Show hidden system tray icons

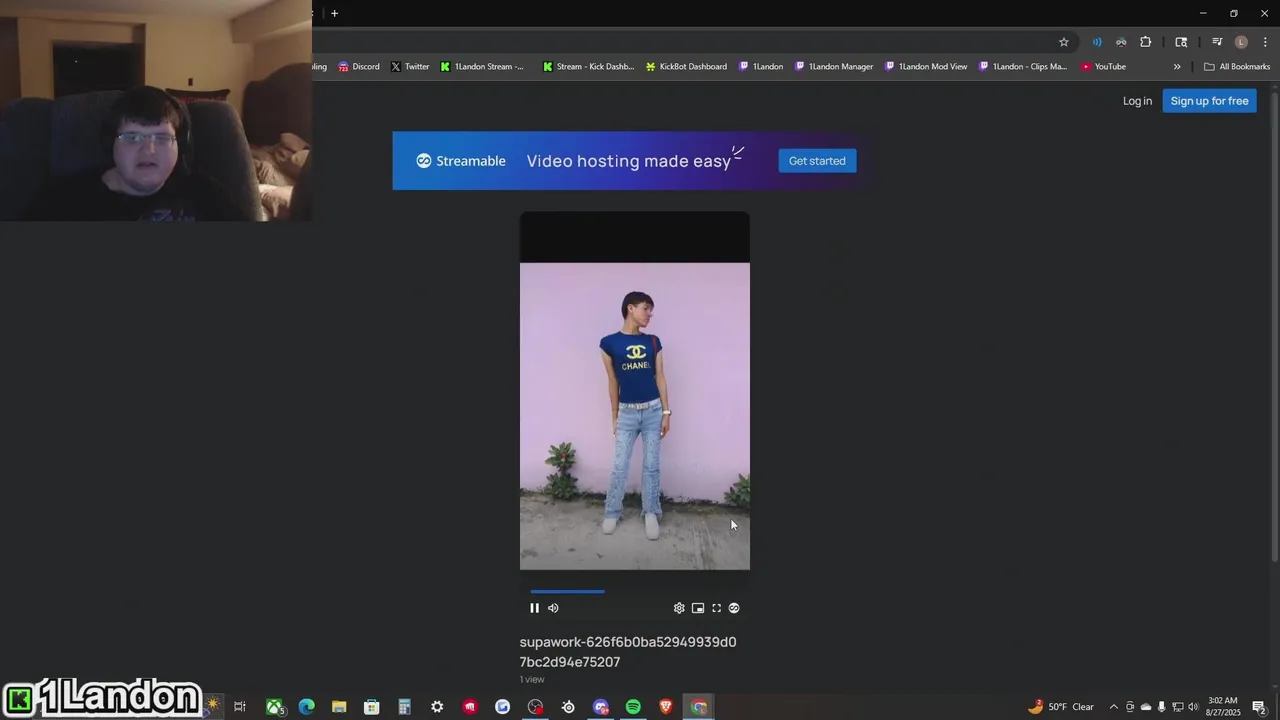pos(1114,707)
